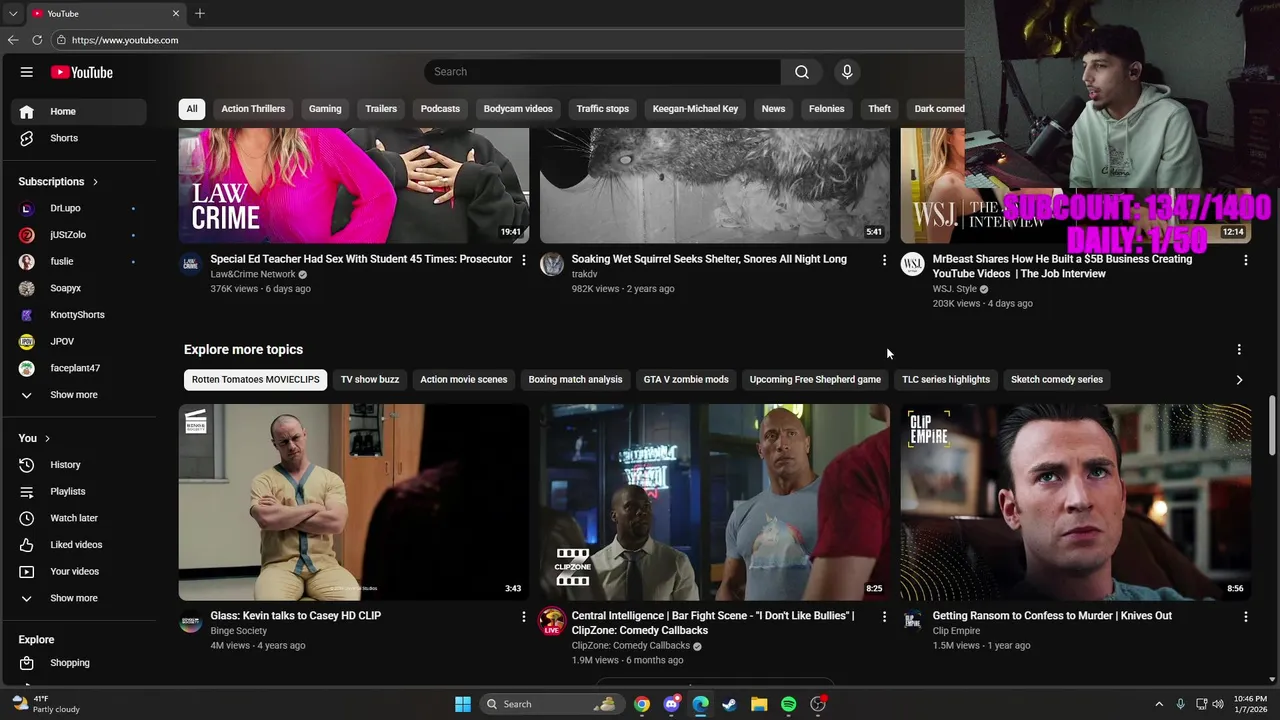Open Spotify from the taskbar
The width and height of the screenshot is (1280, 720).
(x=789, y=704)
